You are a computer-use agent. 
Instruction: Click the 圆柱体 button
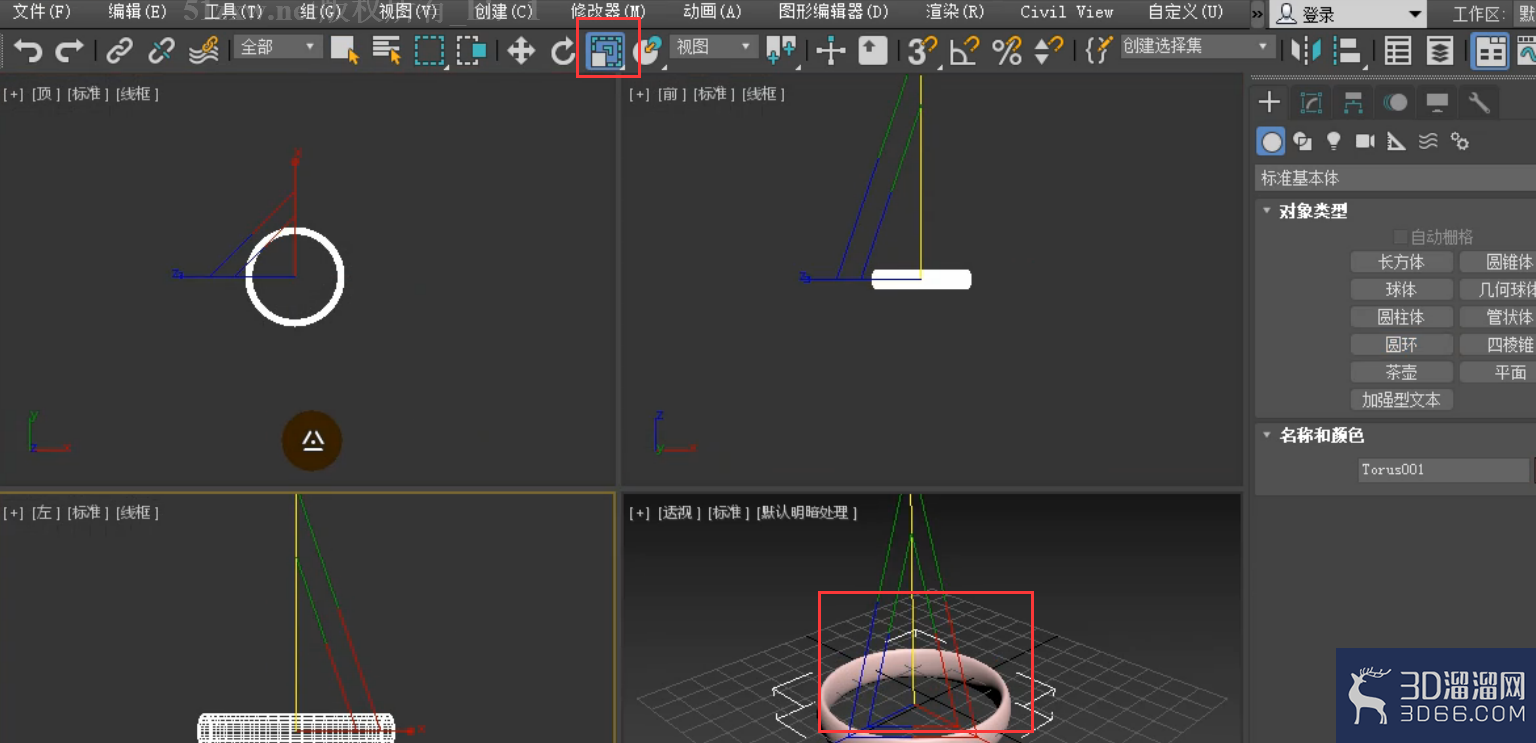(1401, 317)
